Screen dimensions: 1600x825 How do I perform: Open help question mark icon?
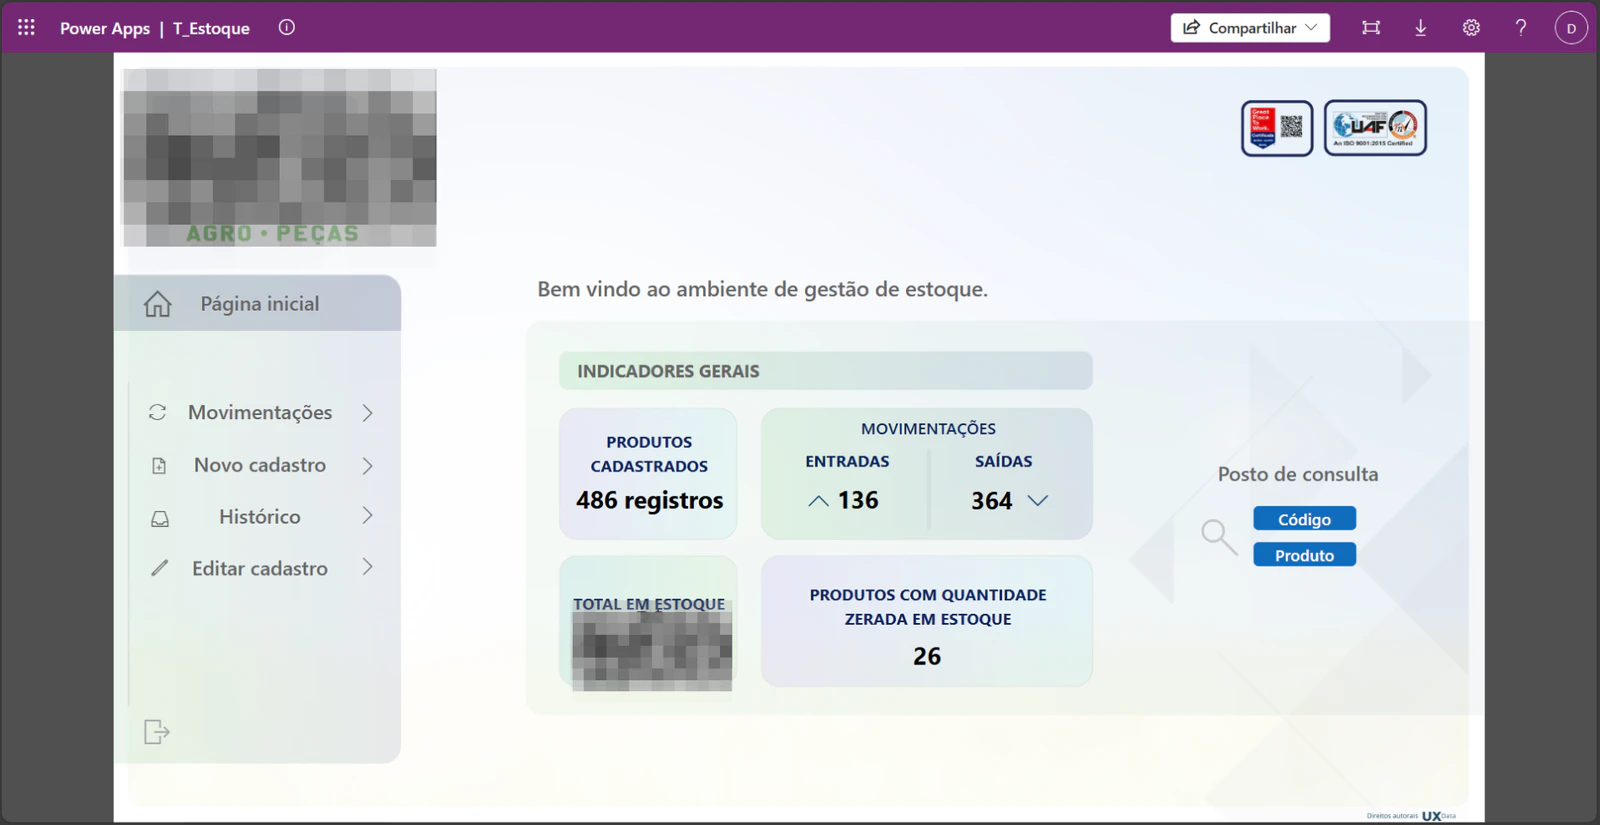(1521, 28)
